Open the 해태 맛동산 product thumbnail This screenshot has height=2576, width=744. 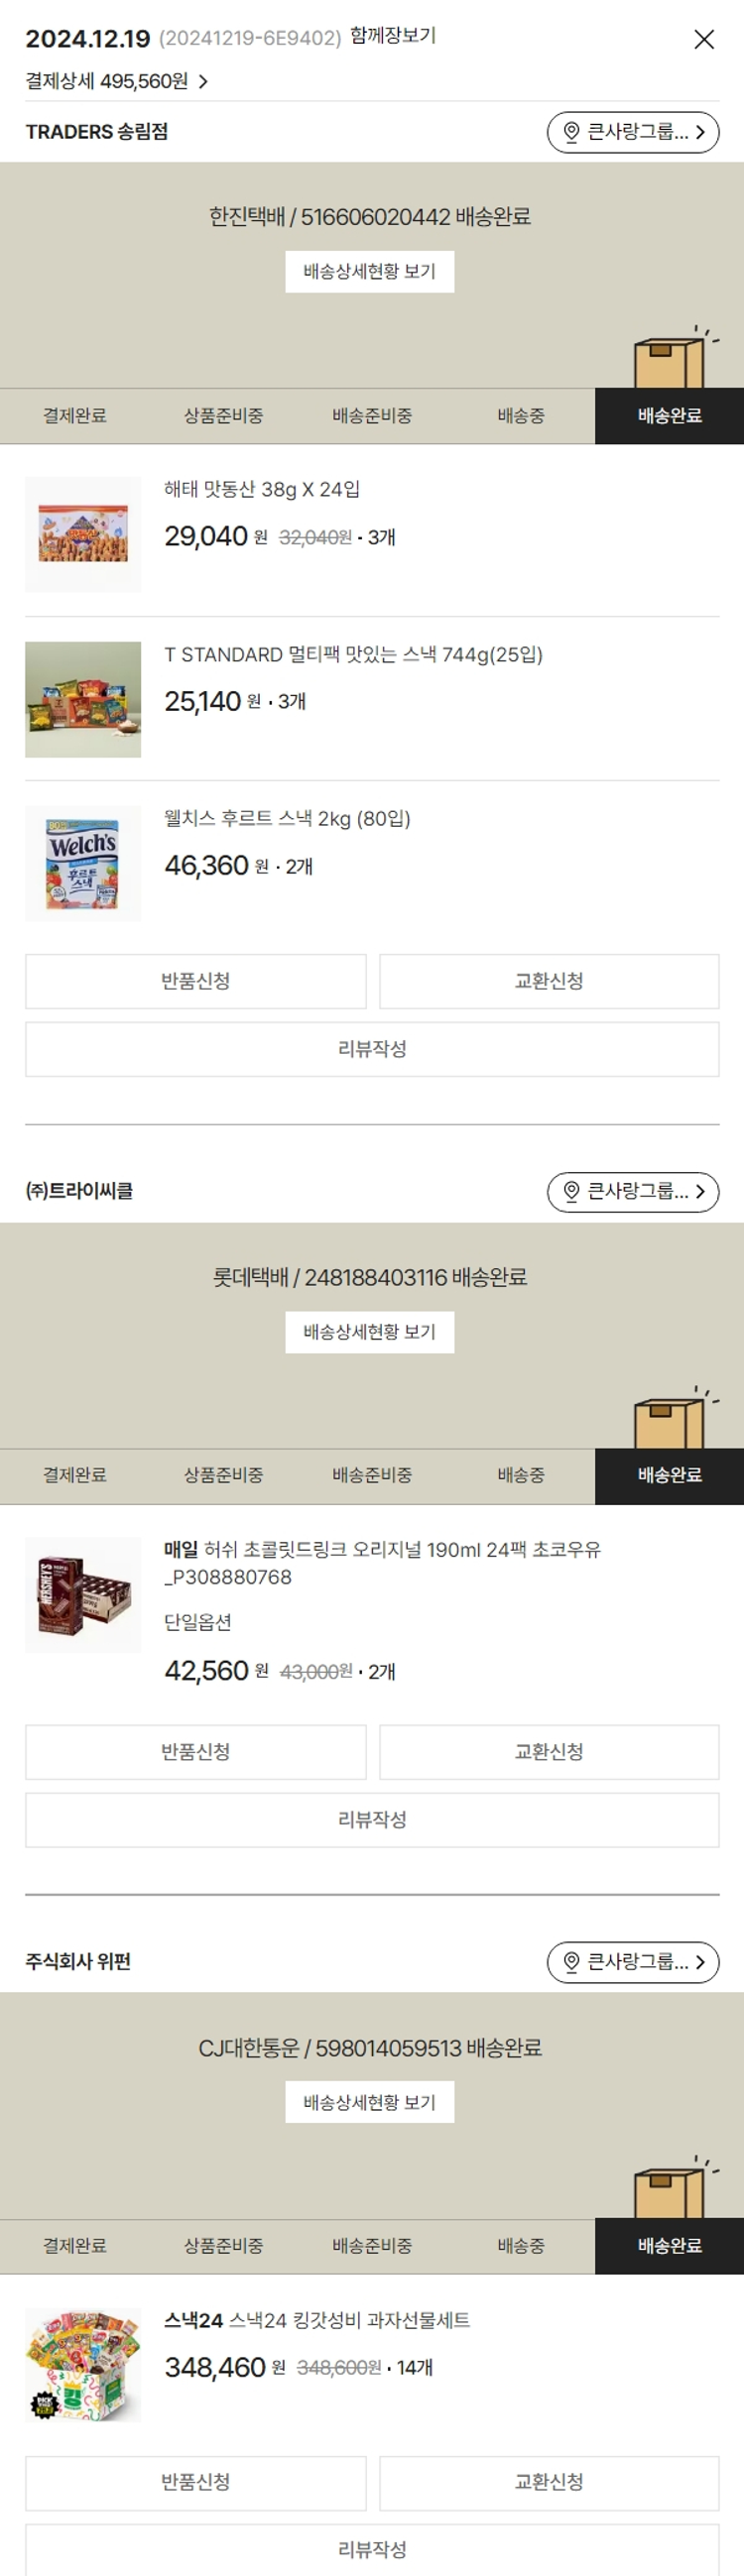pyautogui.click(x=83, y=534)
